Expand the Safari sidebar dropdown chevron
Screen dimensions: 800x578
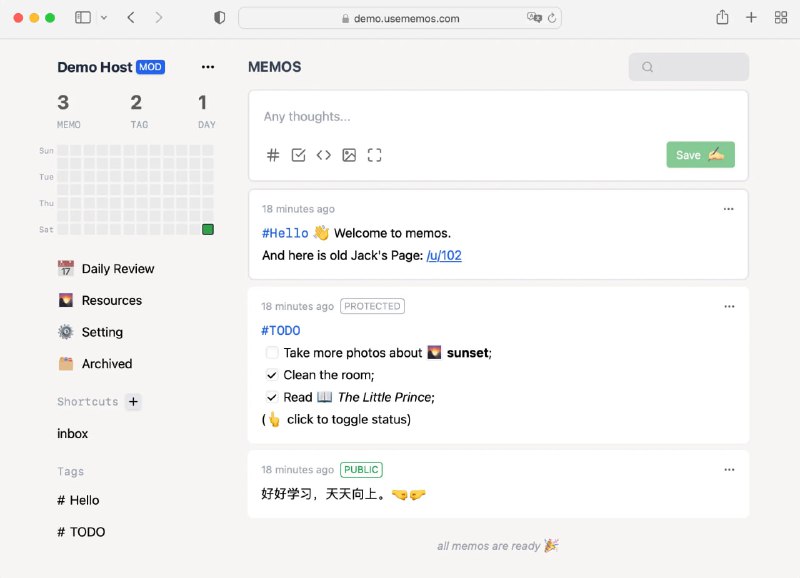point(104,18)
